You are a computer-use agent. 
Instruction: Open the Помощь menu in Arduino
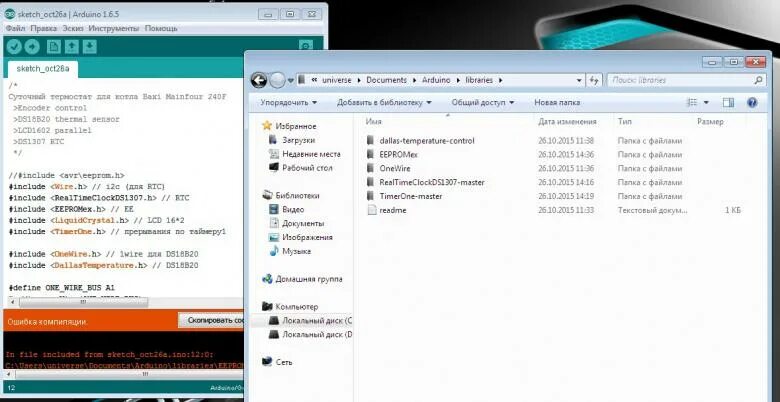[161, 28]
